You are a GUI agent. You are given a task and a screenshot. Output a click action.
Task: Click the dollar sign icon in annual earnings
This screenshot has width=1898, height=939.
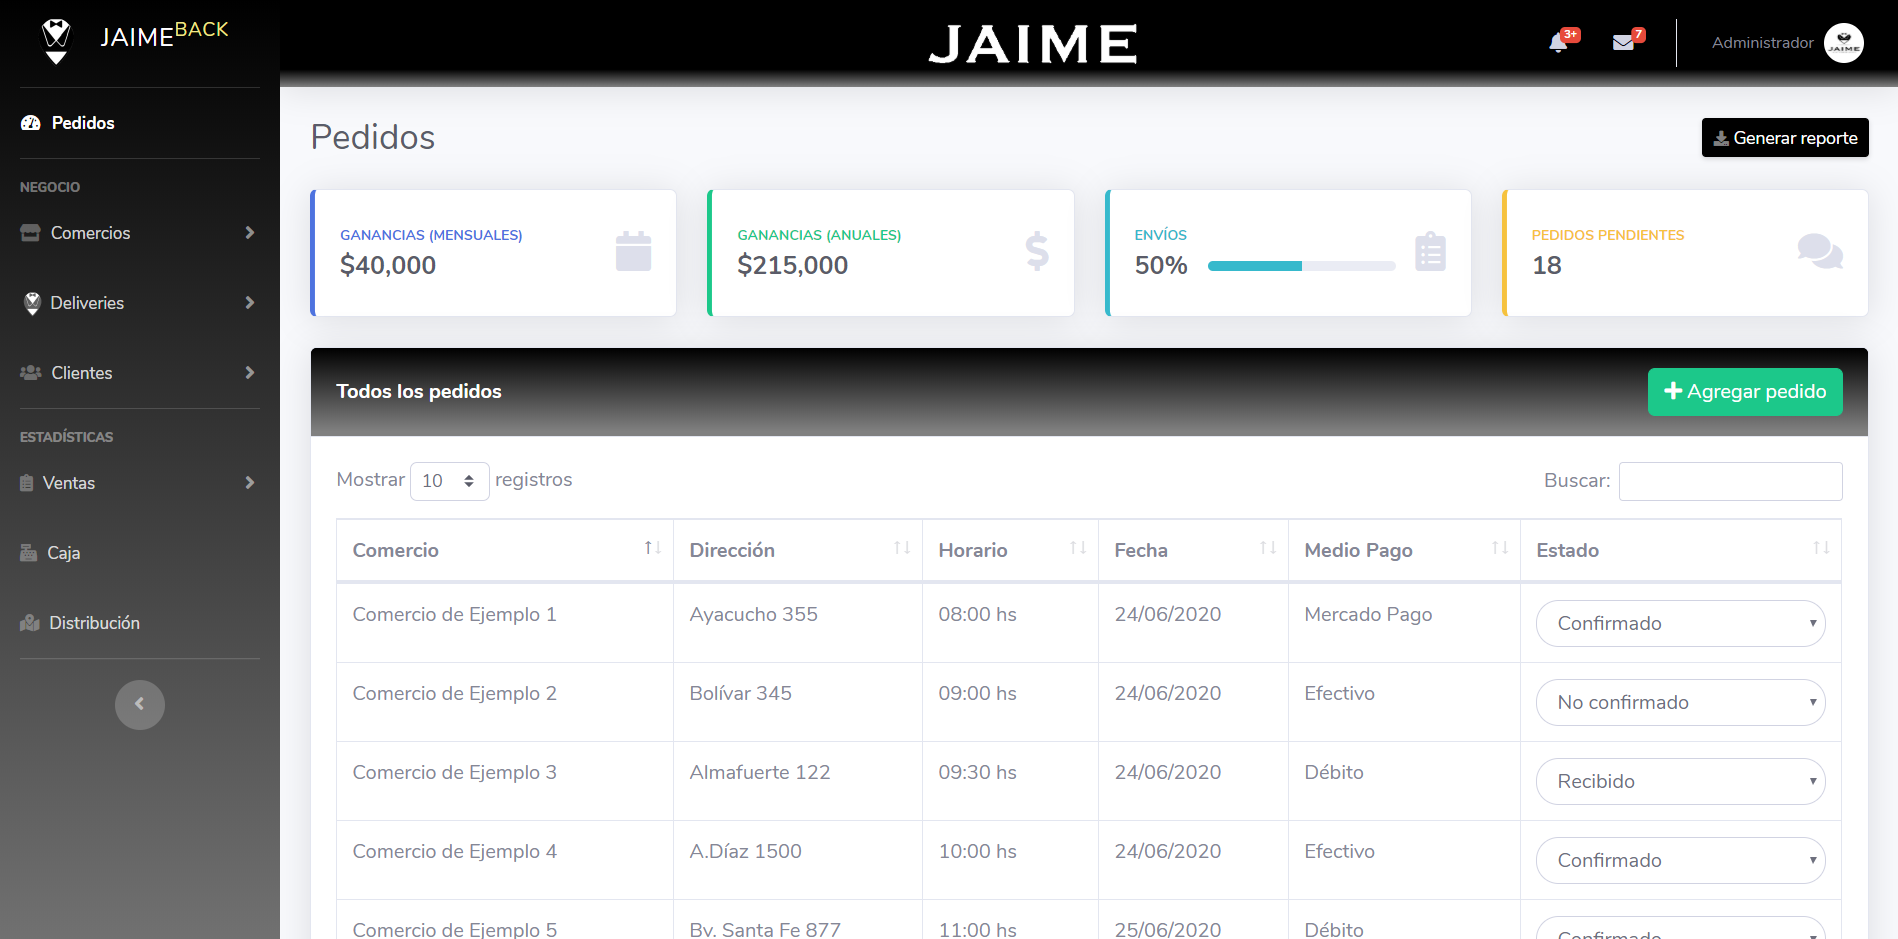tap(1037, 251)
